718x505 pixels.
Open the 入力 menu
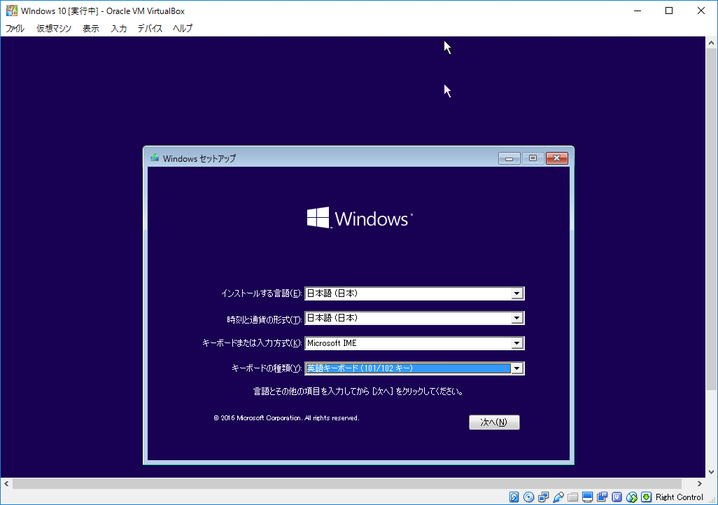[x=119, y=28]
